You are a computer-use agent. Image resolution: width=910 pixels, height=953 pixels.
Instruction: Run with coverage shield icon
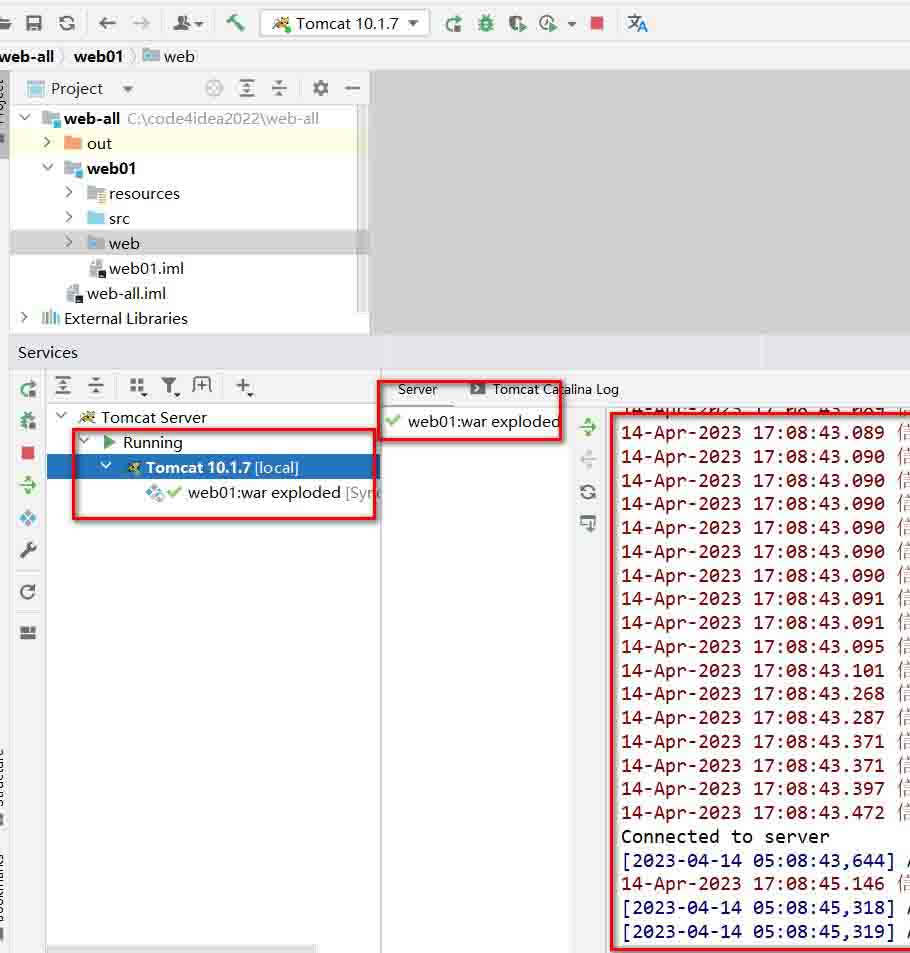pyautogui.click(x=517, y=24)
